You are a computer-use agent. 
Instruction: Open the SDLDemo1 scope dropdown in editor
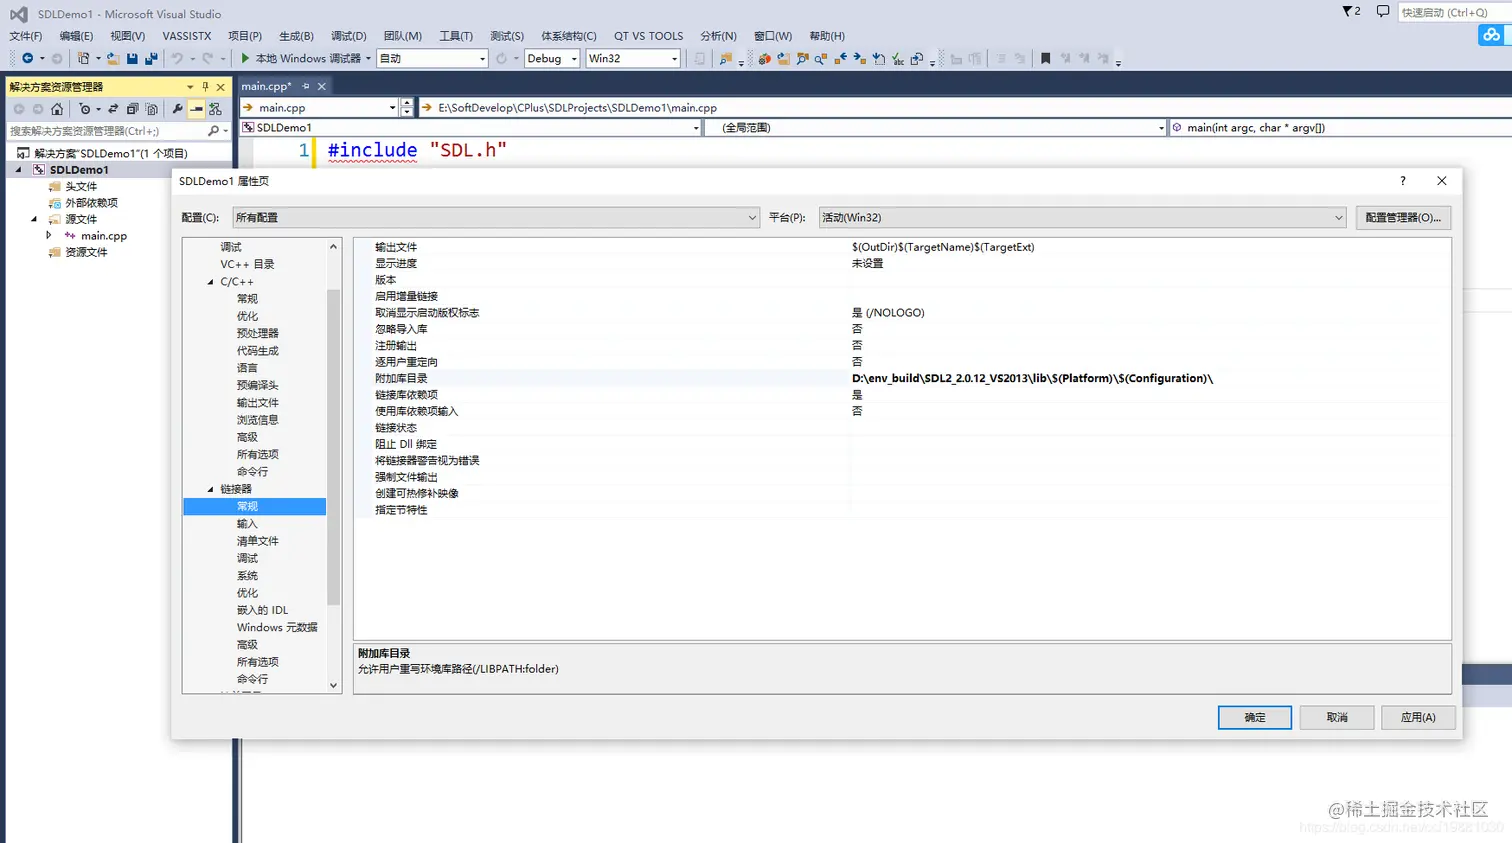[470, 128]
